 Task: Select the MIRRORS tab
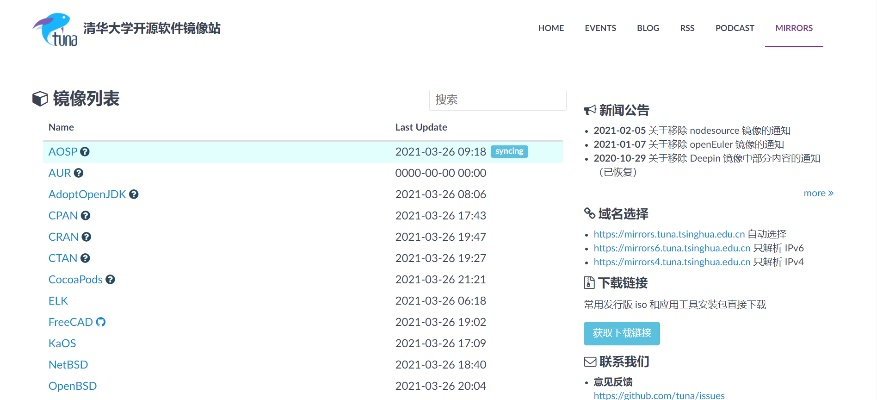pyautogui.click(x=794, y=28)
